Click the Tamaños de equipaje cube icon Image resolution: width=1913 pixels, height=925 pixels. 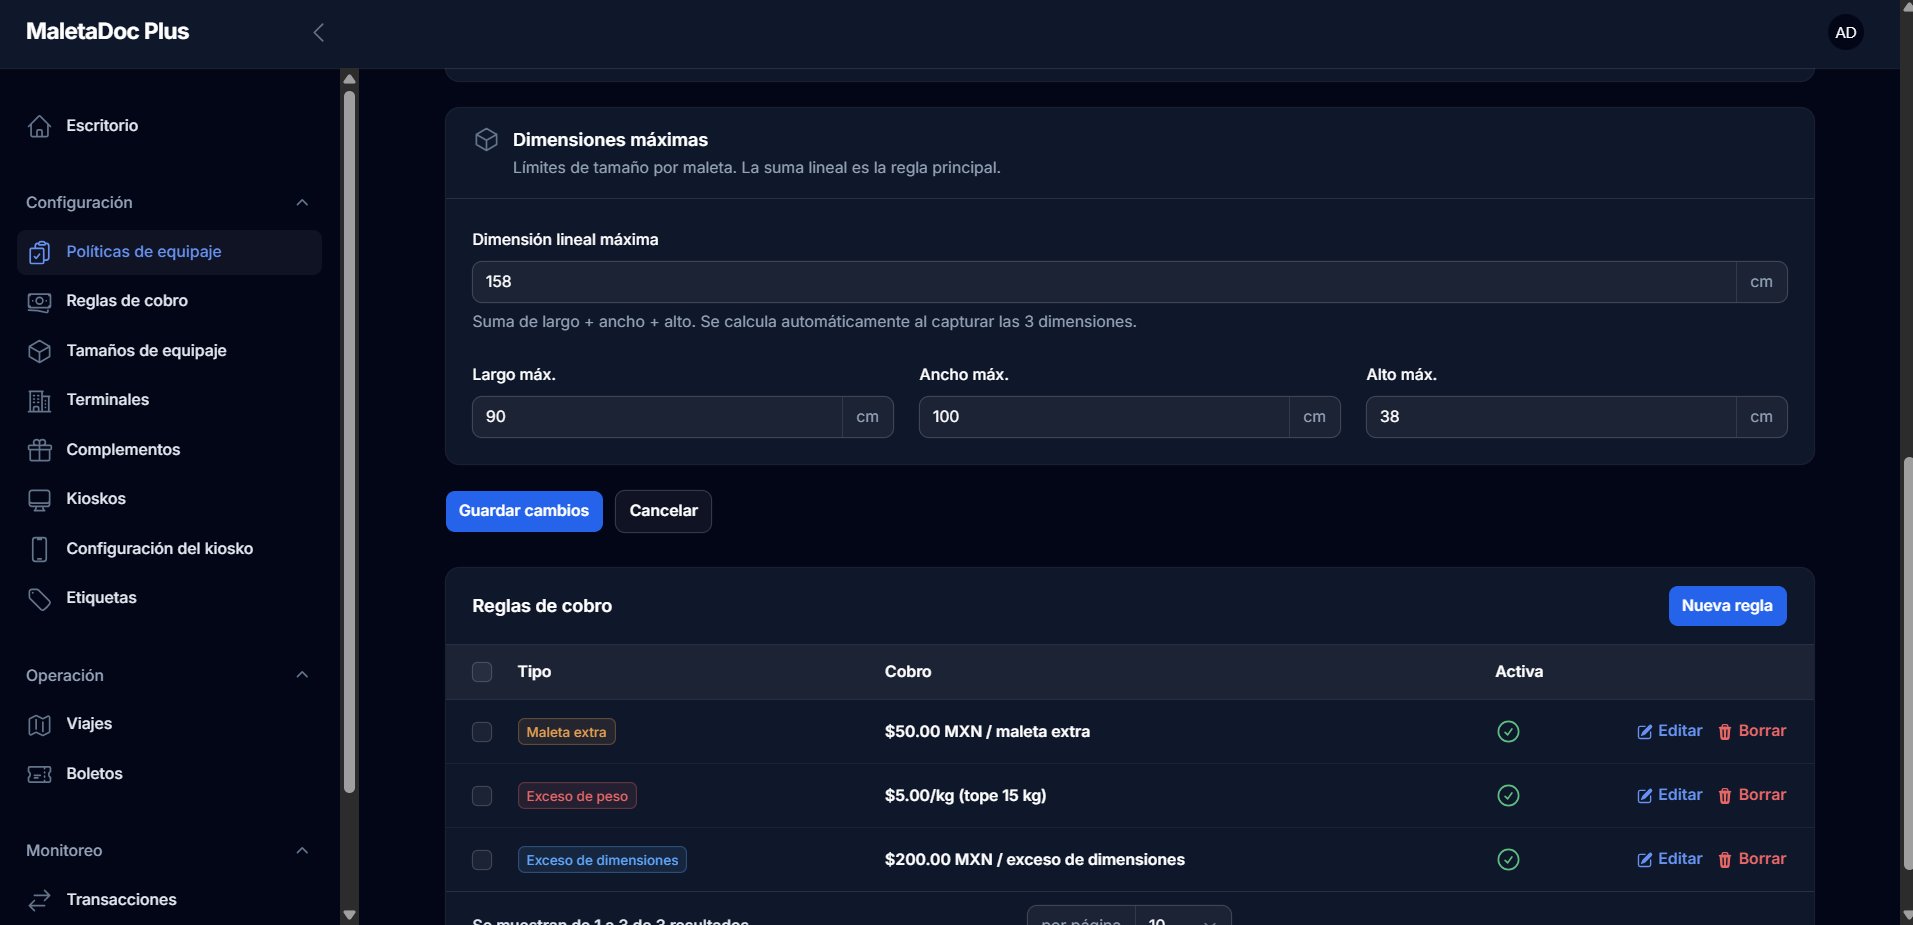tap(39, 351)
